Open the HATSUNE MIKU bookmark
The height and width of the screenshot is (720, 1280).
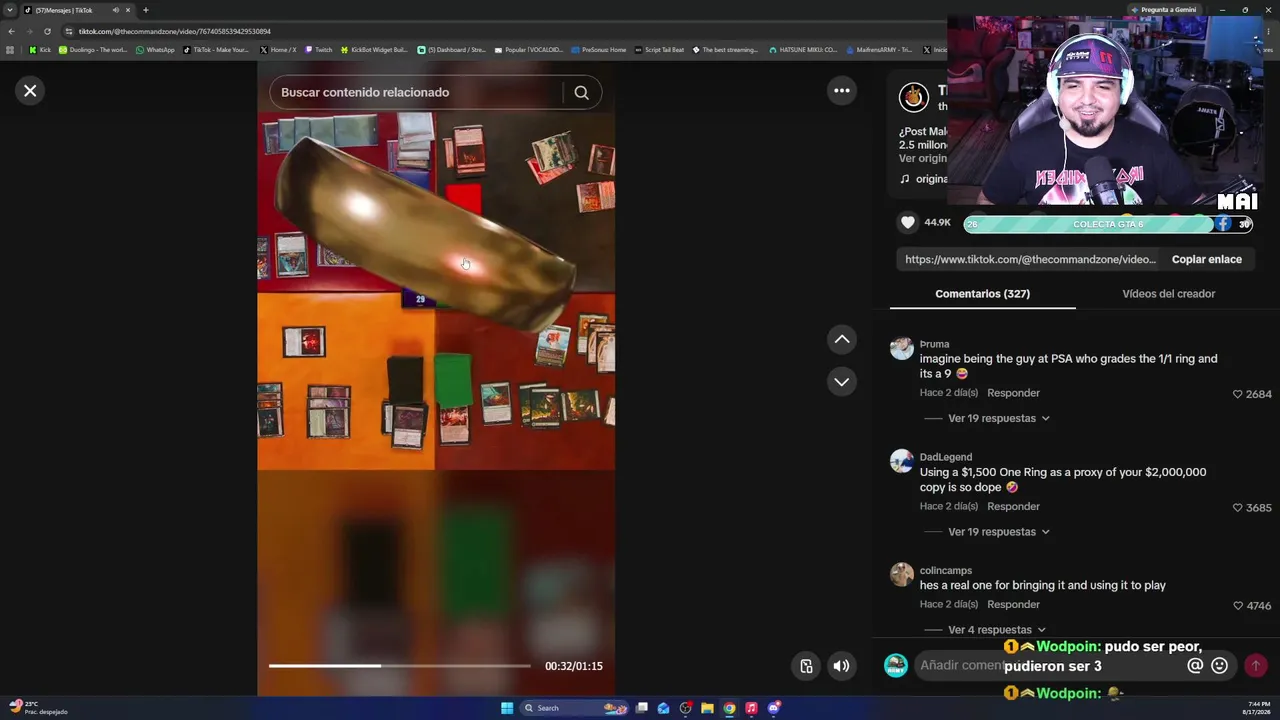click(x=803, y=49)
